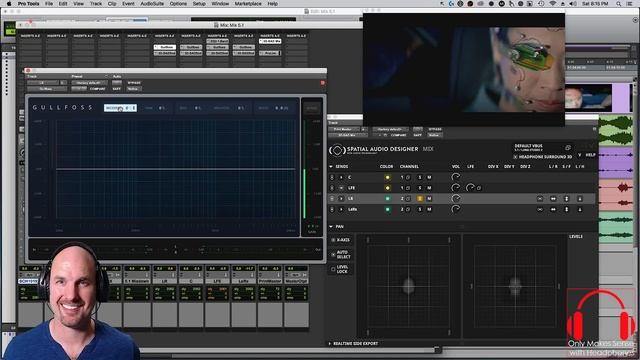This screenshot has height=360, width=640.
Task: Click the channel icon next to C's channel 1
Action: 408,178
